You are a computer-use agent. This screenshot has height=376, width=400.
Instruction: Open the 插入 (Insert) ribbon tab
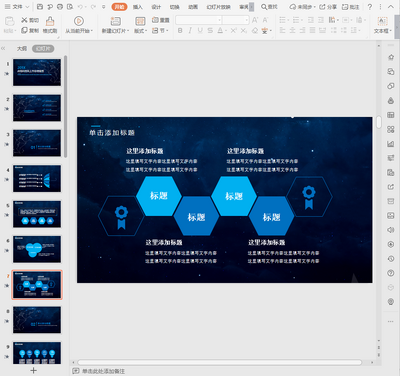pyautogui.click(x=137, y=7)
